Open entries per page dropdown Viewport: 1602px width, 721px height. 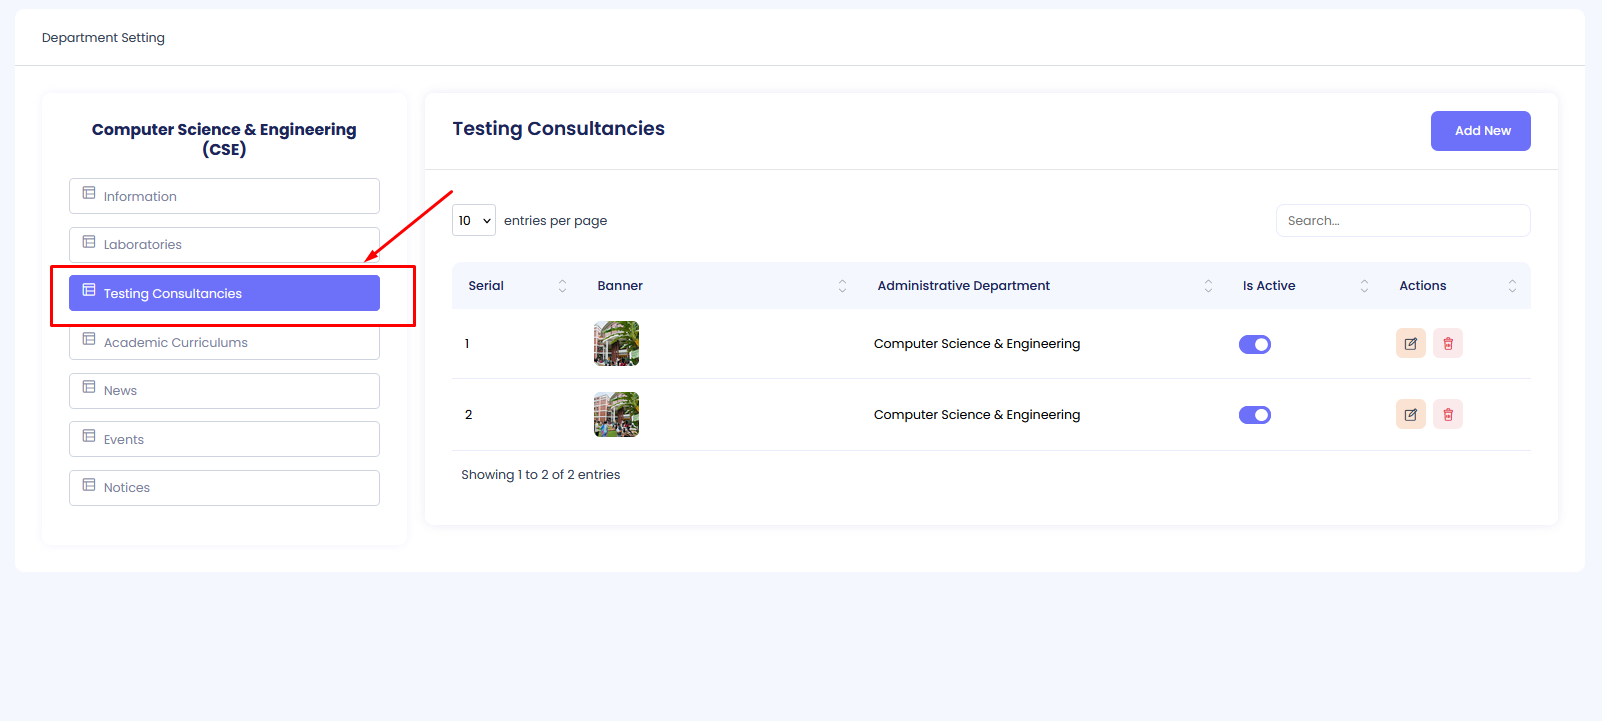[473, 221]
